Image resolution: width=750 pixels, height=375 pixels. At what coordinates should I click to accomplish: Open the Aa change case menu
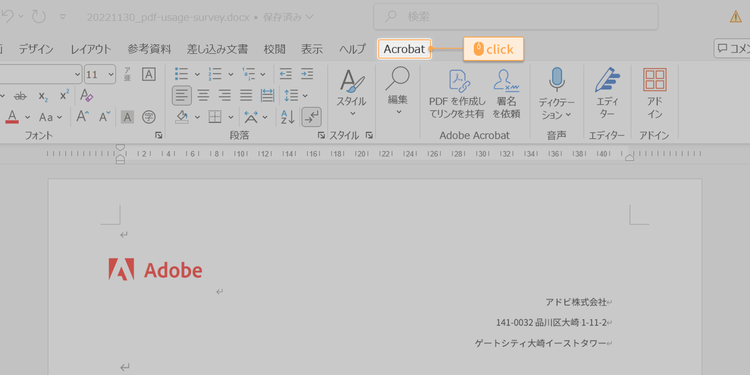coord(51,117)
